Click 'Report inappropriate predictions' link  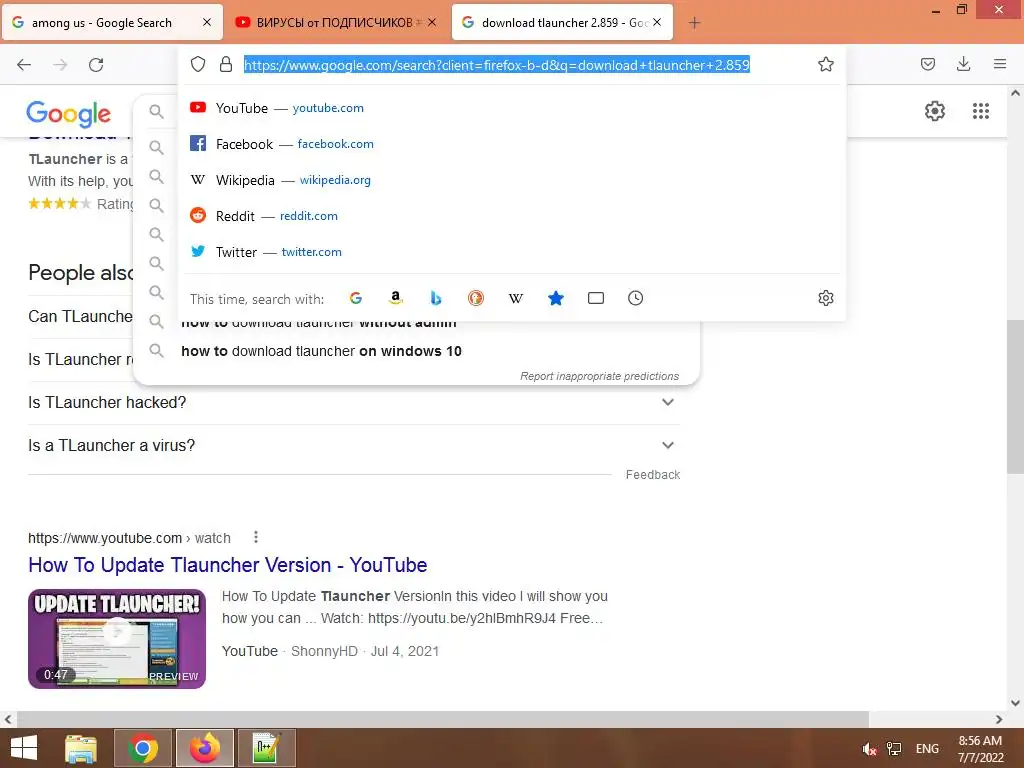[x=600, y=376]
